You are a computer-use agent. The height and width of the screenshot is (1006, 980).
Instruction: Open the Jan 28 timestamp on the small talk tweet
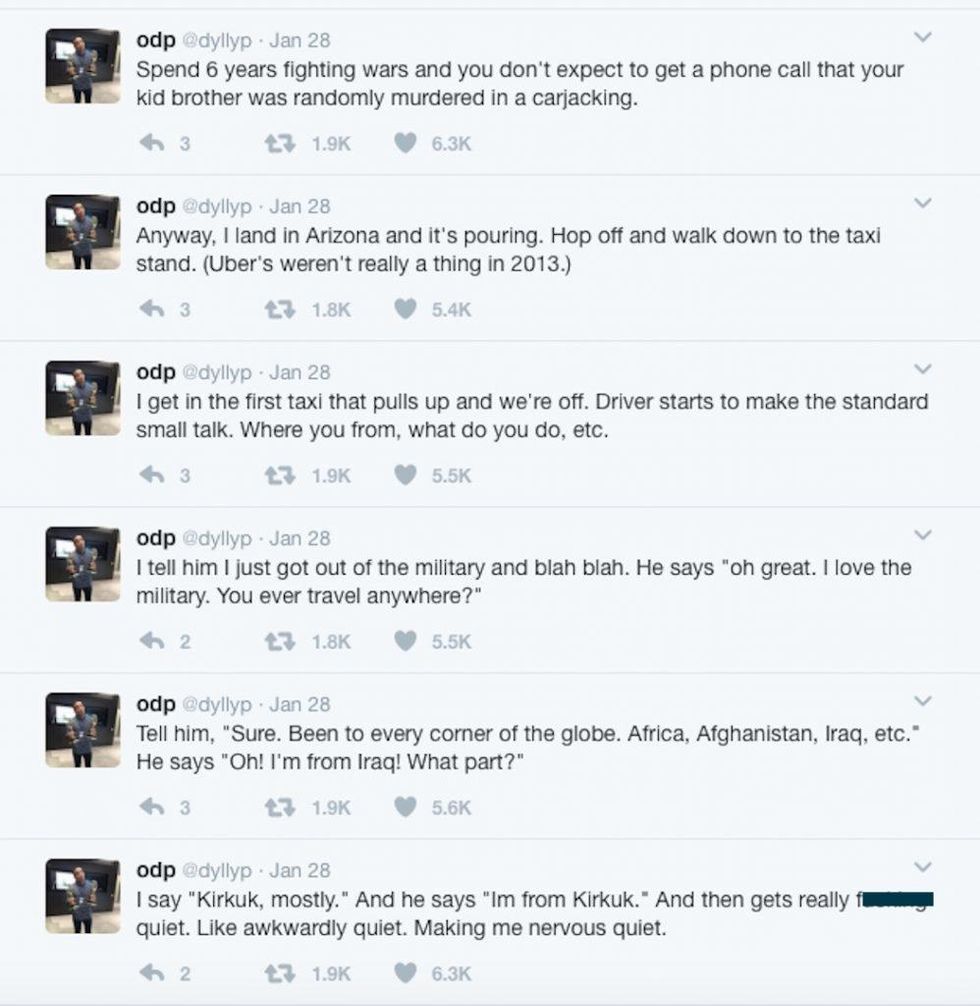pos(300,372)
